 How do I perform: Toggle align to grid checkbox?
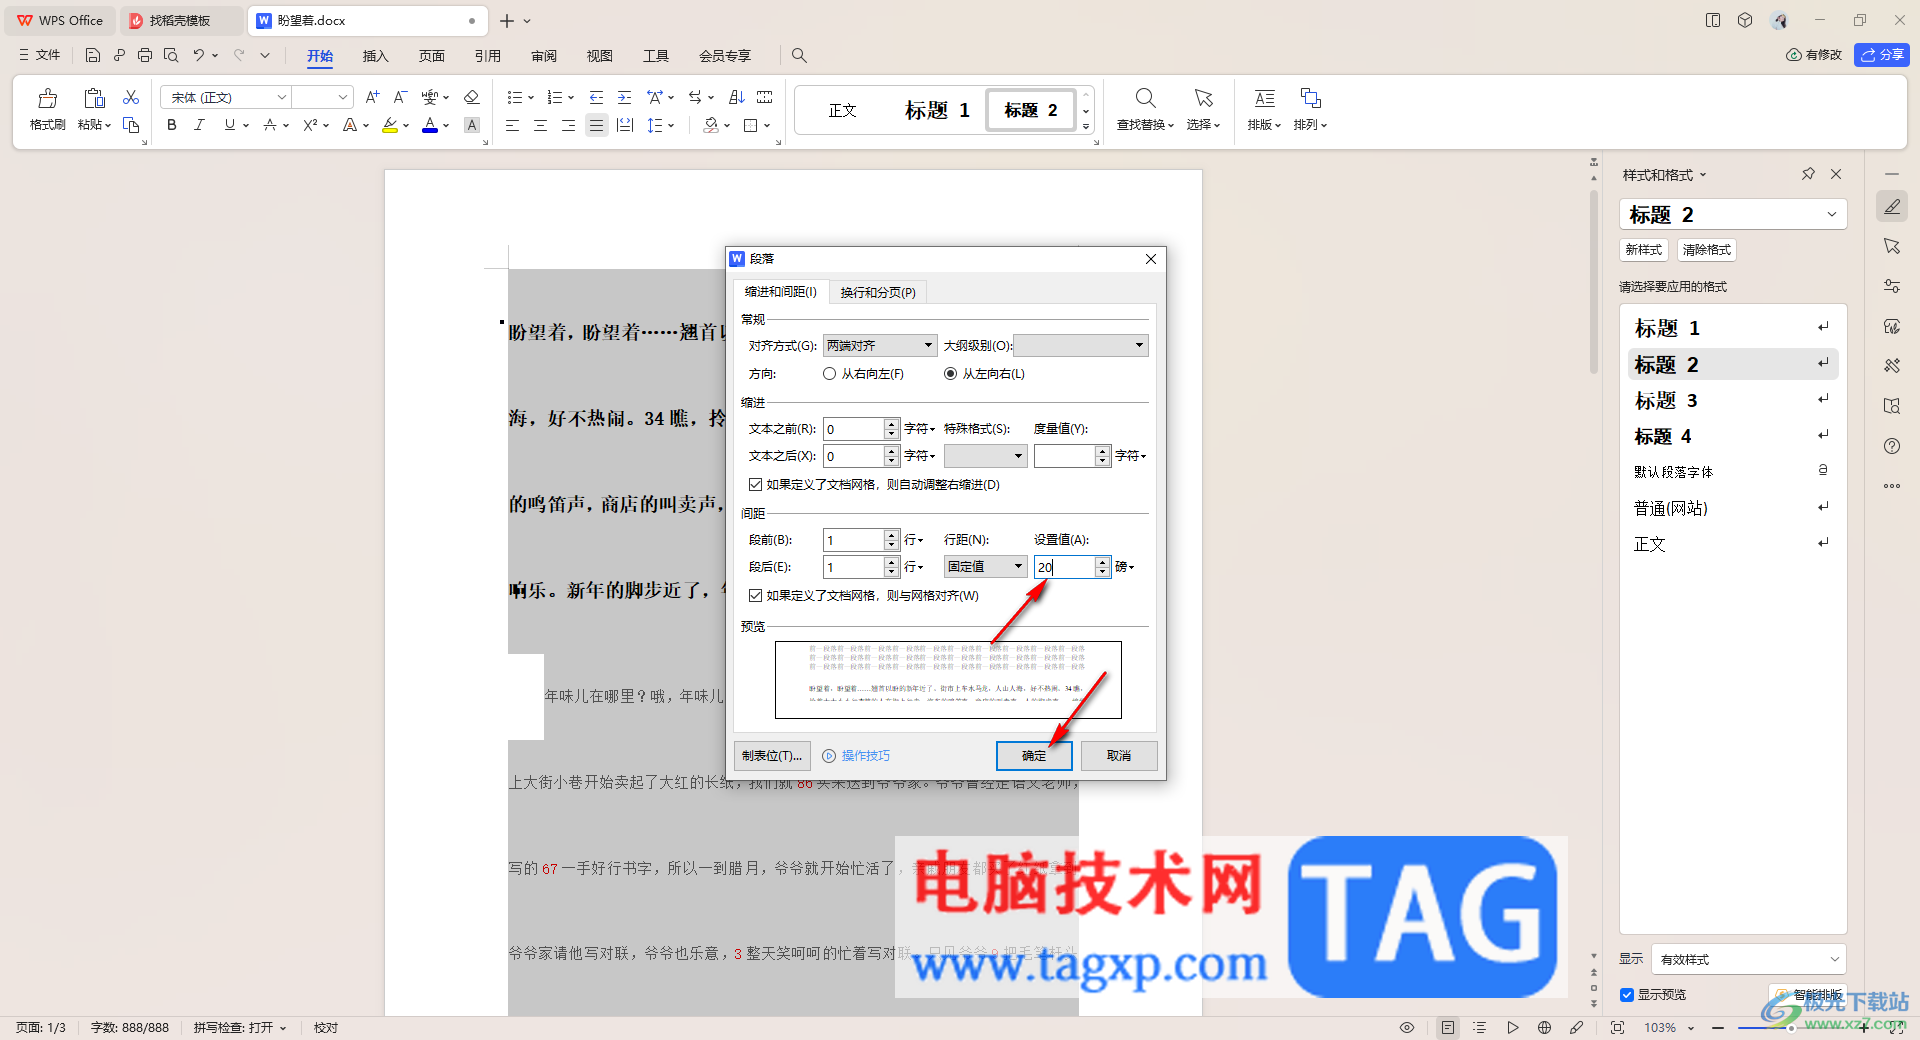pyautogui.click(x=756, y=595)
